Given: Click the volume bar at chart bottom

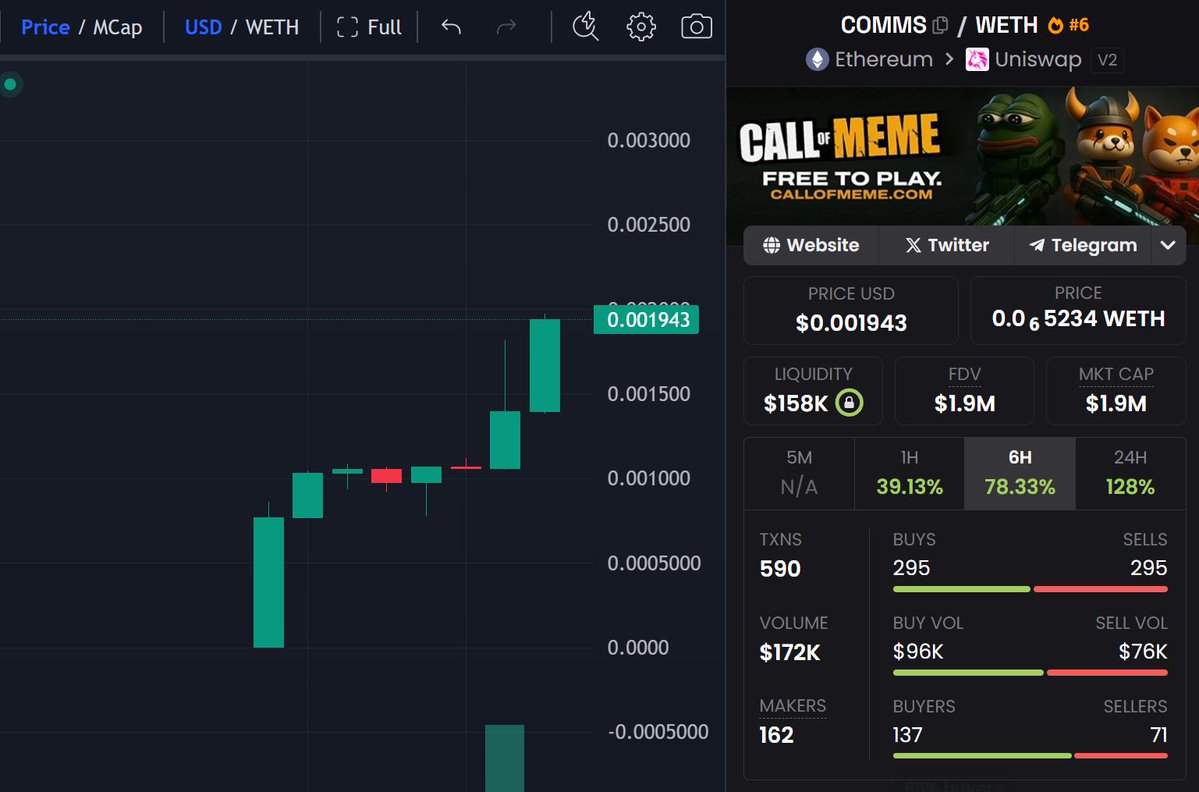Looking at the screenshot, I should click(505, 758).
